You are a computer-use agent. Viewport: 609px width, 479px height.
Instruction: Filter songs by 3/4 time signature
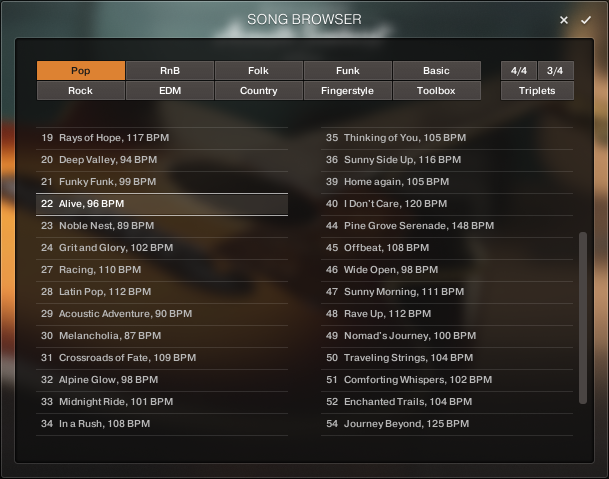(555, 70)
